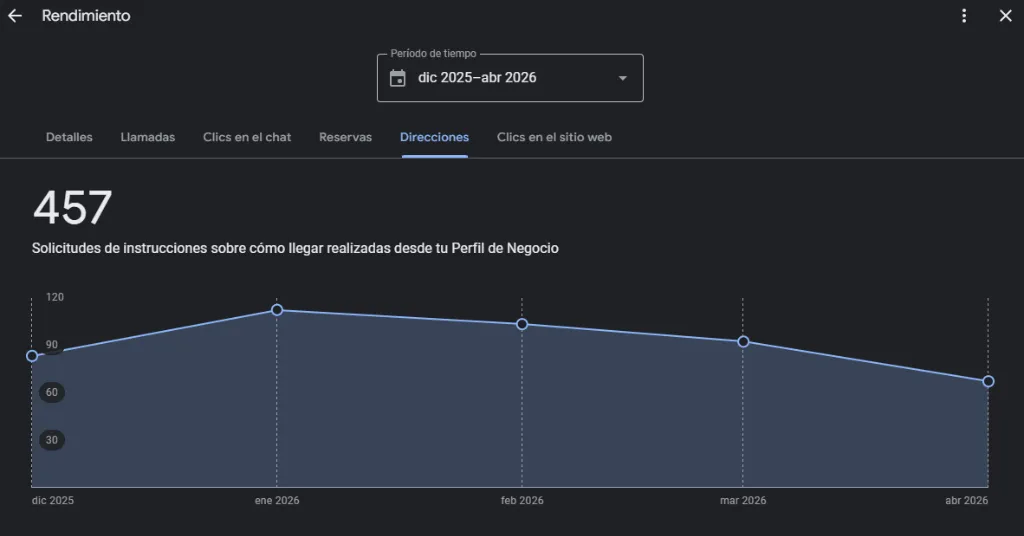
Task: Click the 'dic 2025' x-axis label
Action: [x=53, y=501]
